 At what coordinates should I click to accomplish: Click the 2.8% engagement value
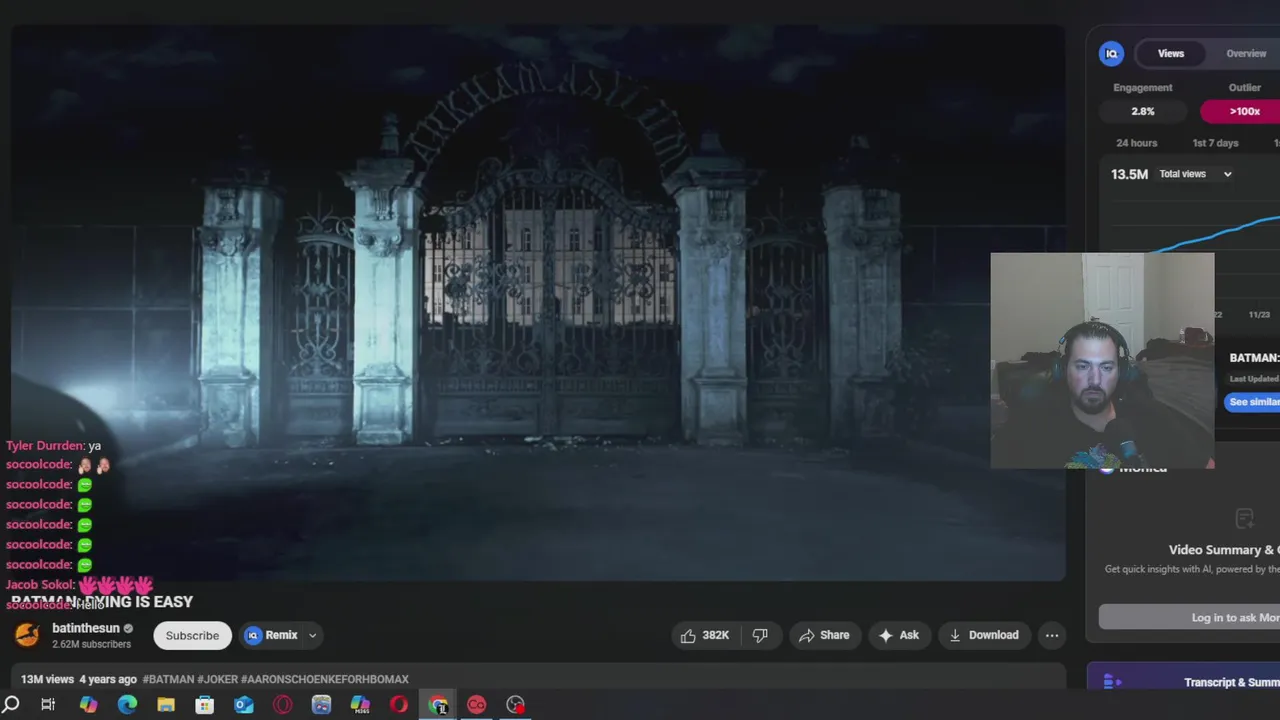(x=1142, y=111)
